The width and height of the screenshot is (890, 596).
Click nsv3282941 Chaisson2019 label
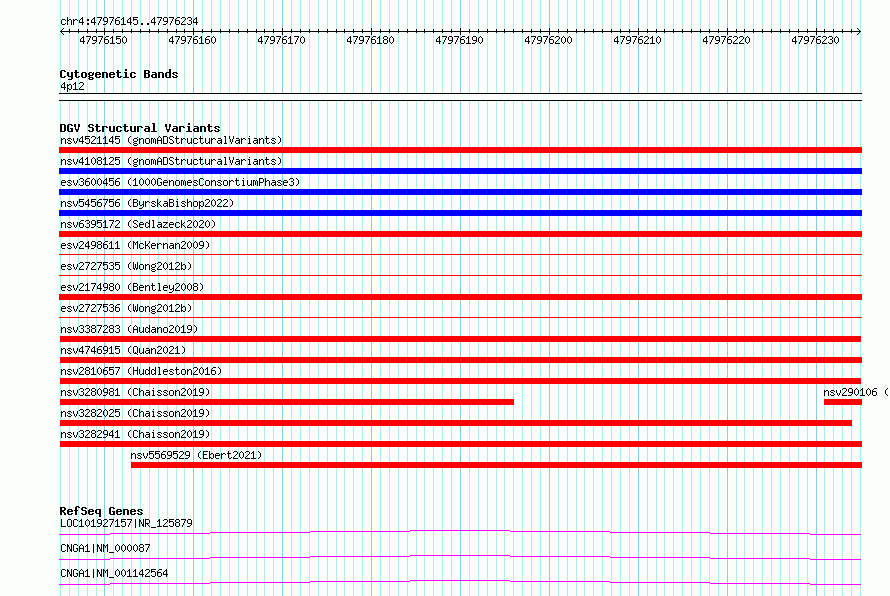[135, 434]
